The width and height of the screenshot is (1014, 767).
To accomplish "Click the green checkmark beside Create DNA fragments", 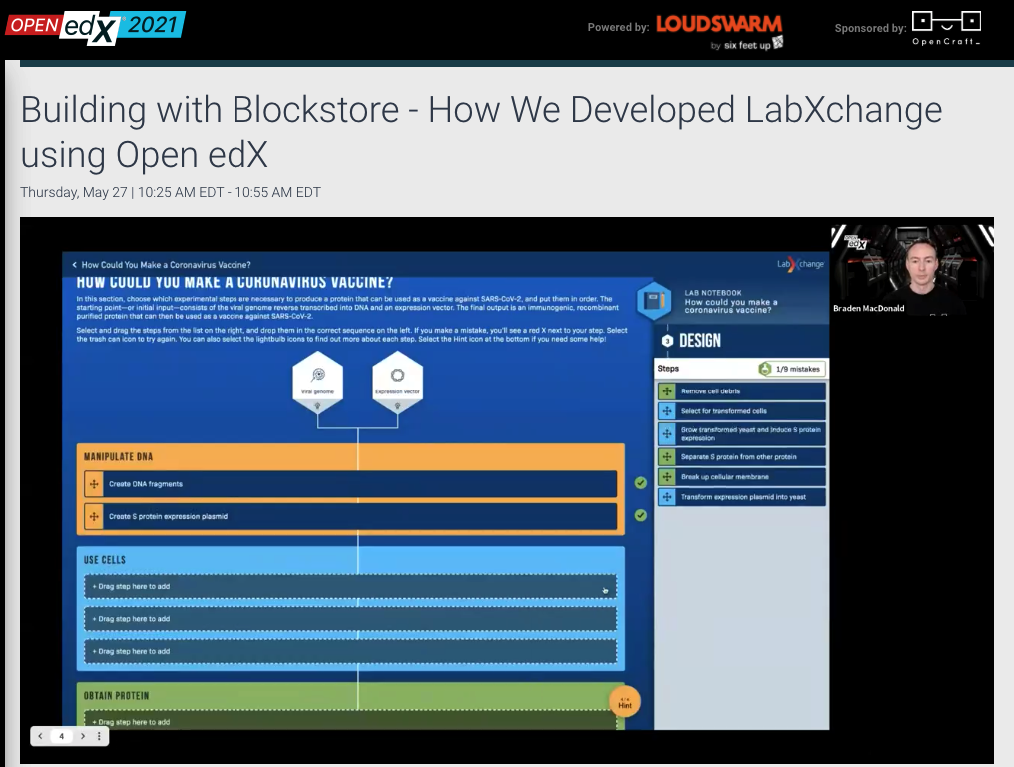I will pos(640,483).
